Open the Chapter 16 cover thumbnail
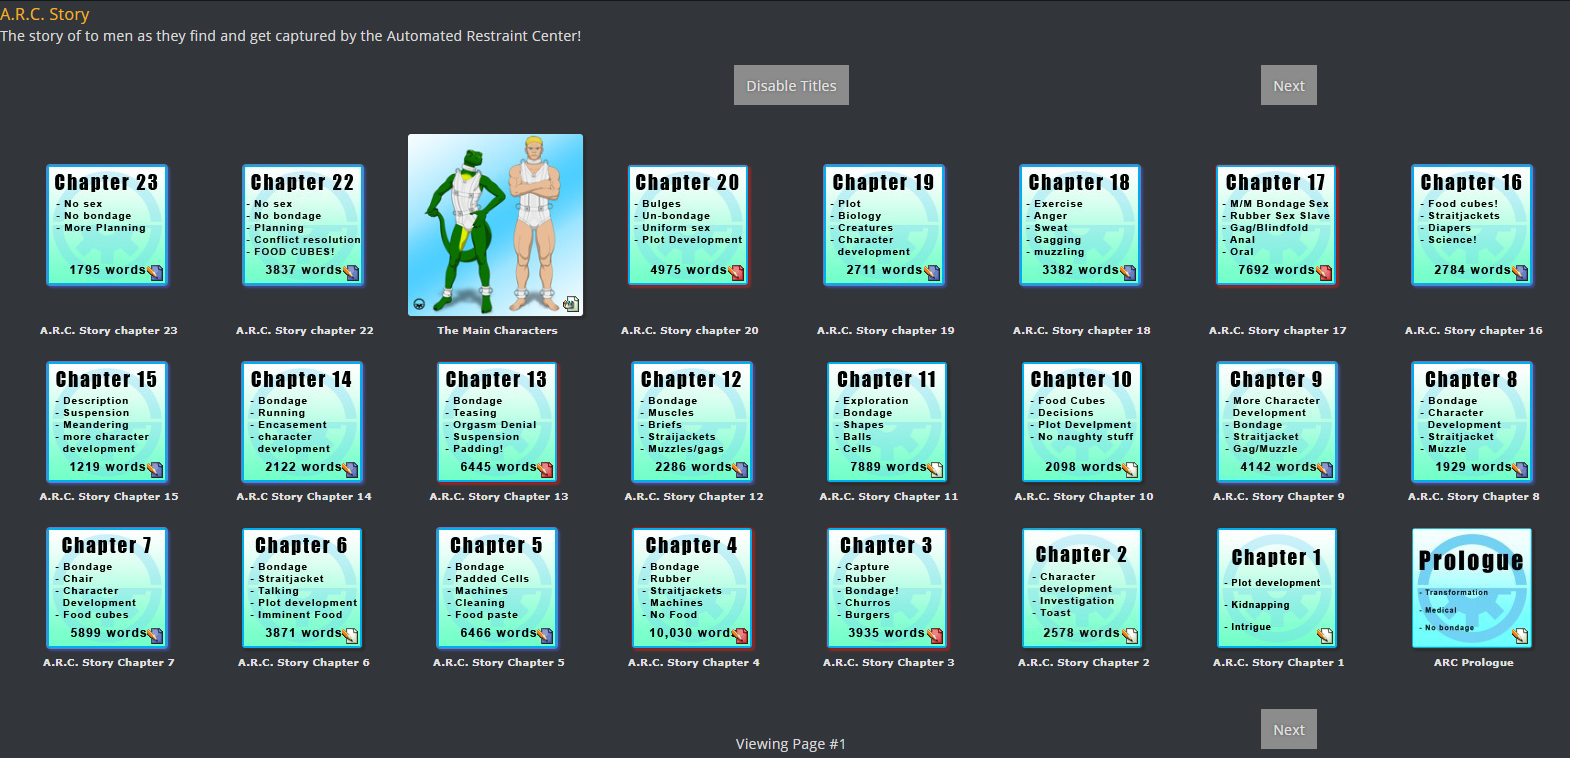This screenshot has height=758, width=1570. 1472,226
